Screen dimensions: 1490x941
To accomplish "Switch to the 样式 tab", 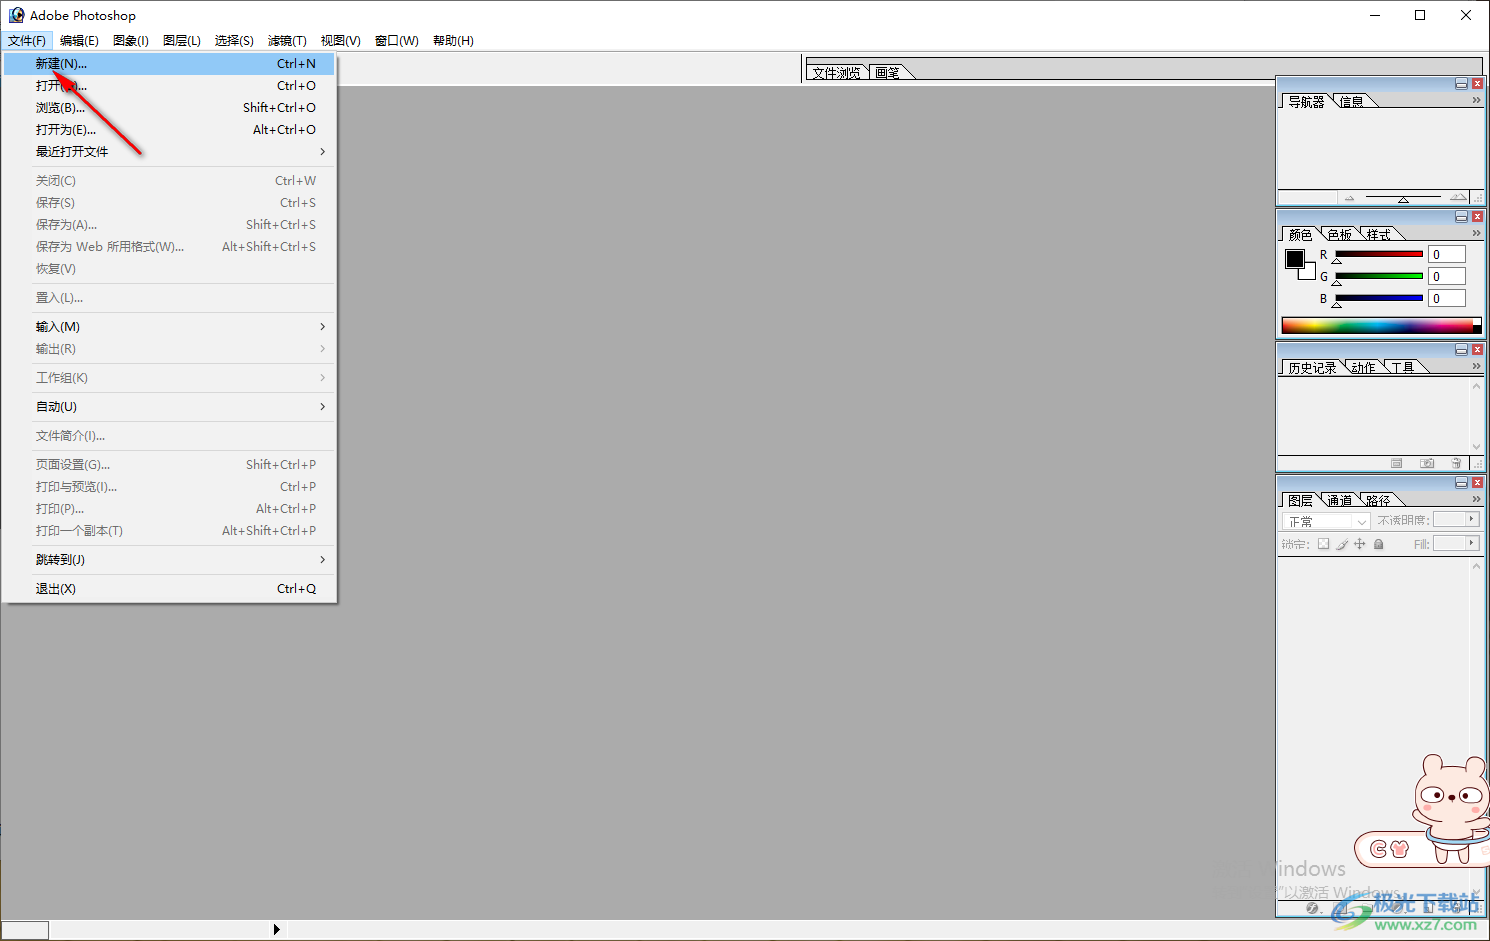I will point(1379,234).
